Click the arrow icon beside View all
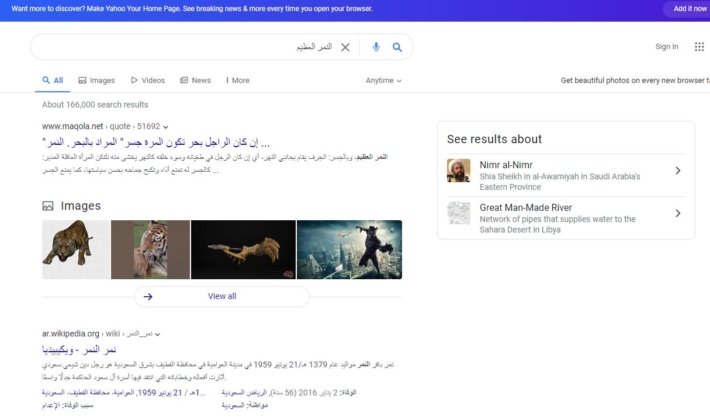This screenshot has width=710, height=420. pos(148,297)
